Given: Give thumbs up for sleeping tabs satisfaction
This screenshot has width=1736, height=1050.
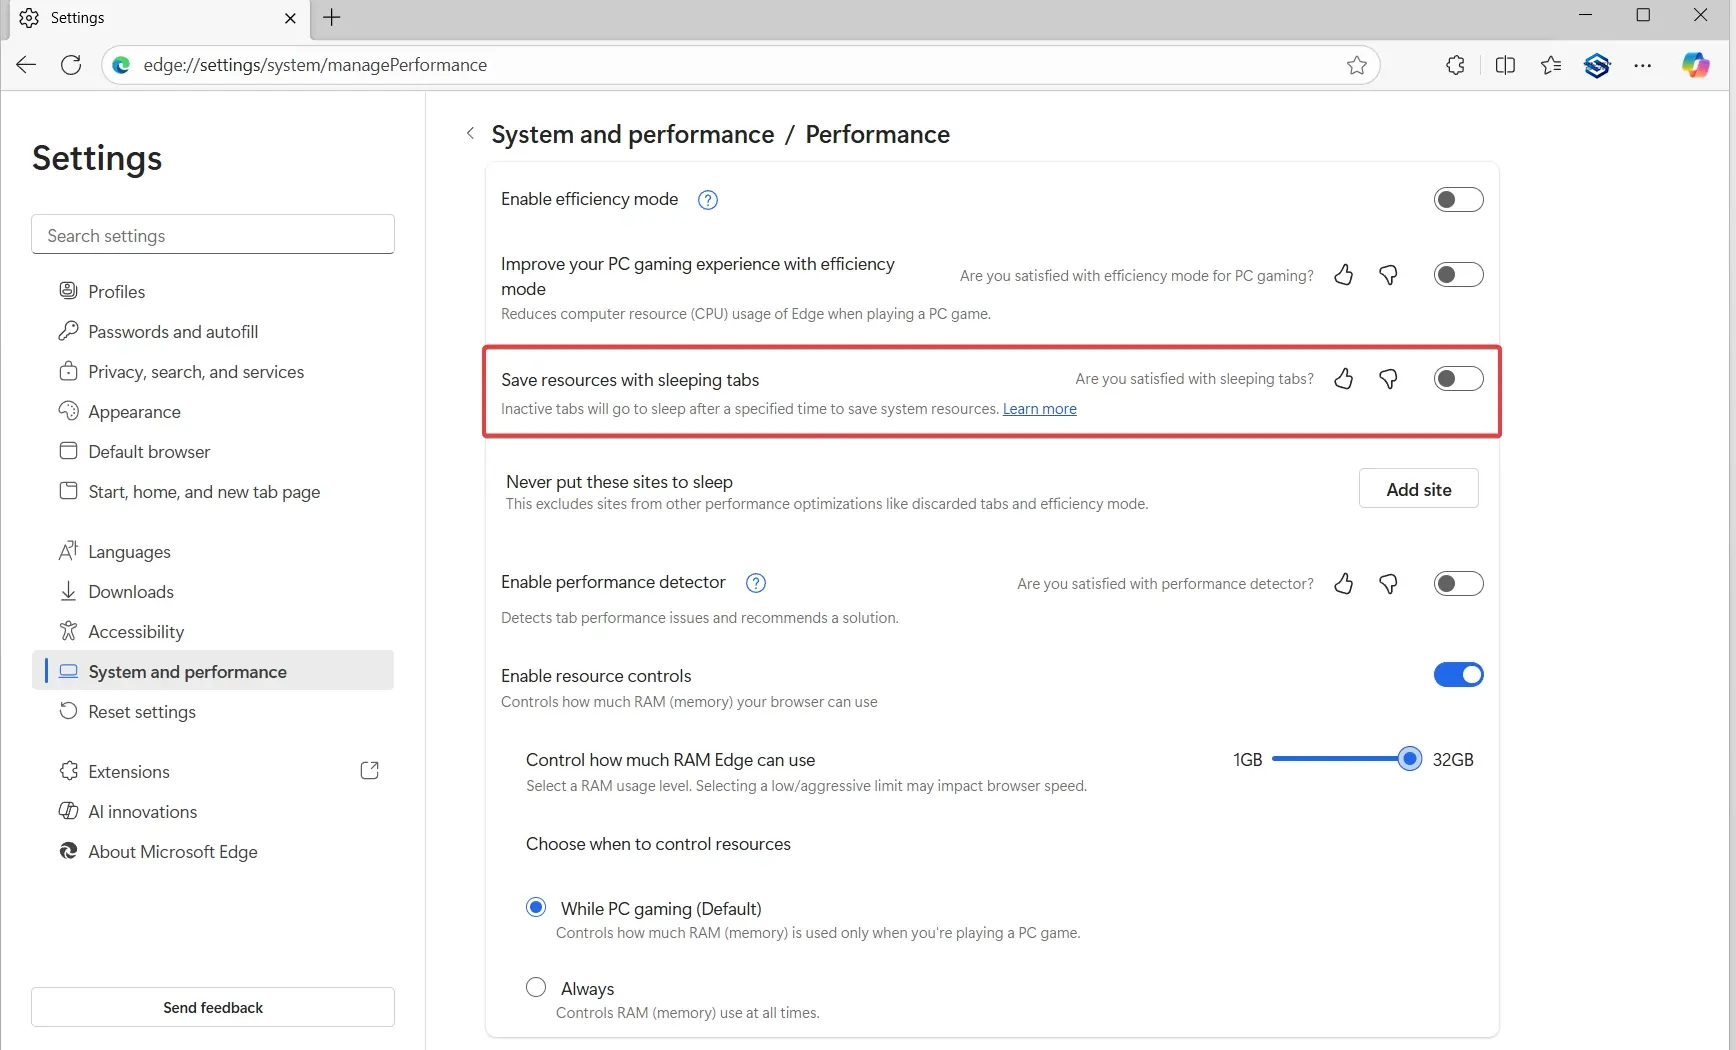Looking at the screenshot, I should (x=1343, y=379).
